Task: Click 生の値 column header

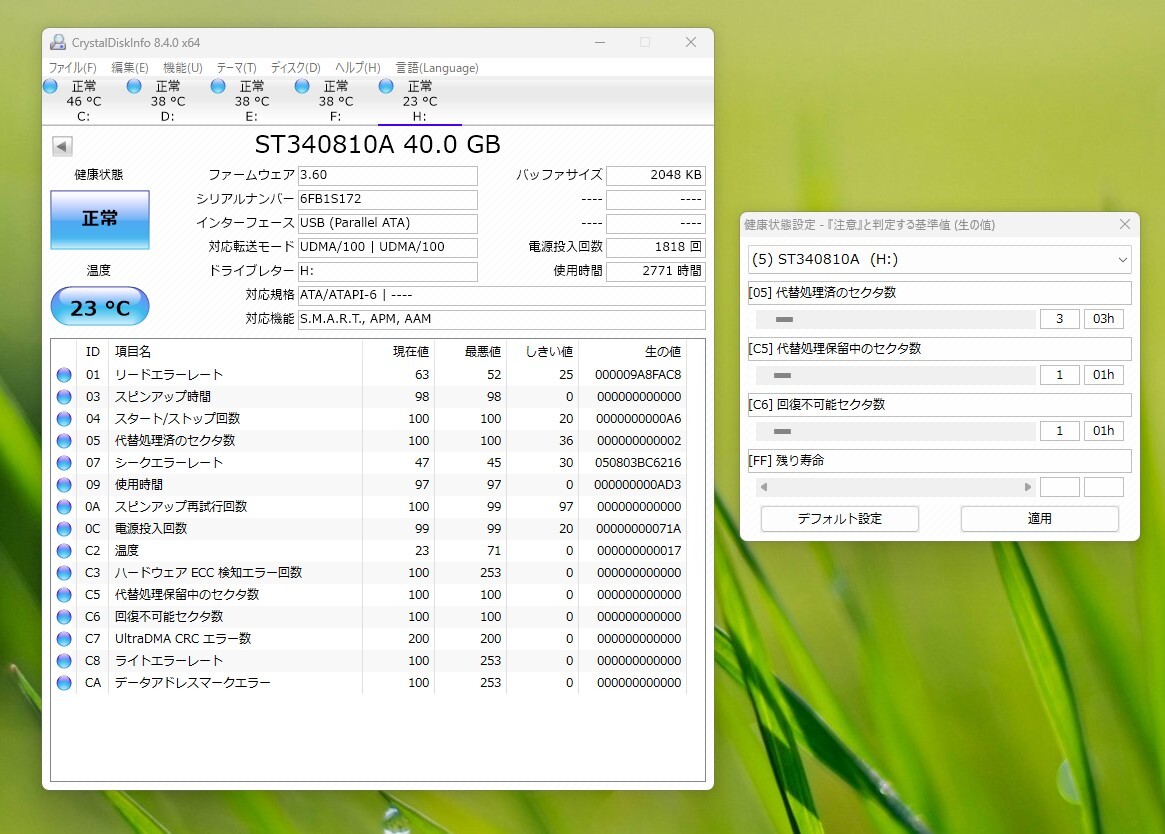Action: click(663, 352)
